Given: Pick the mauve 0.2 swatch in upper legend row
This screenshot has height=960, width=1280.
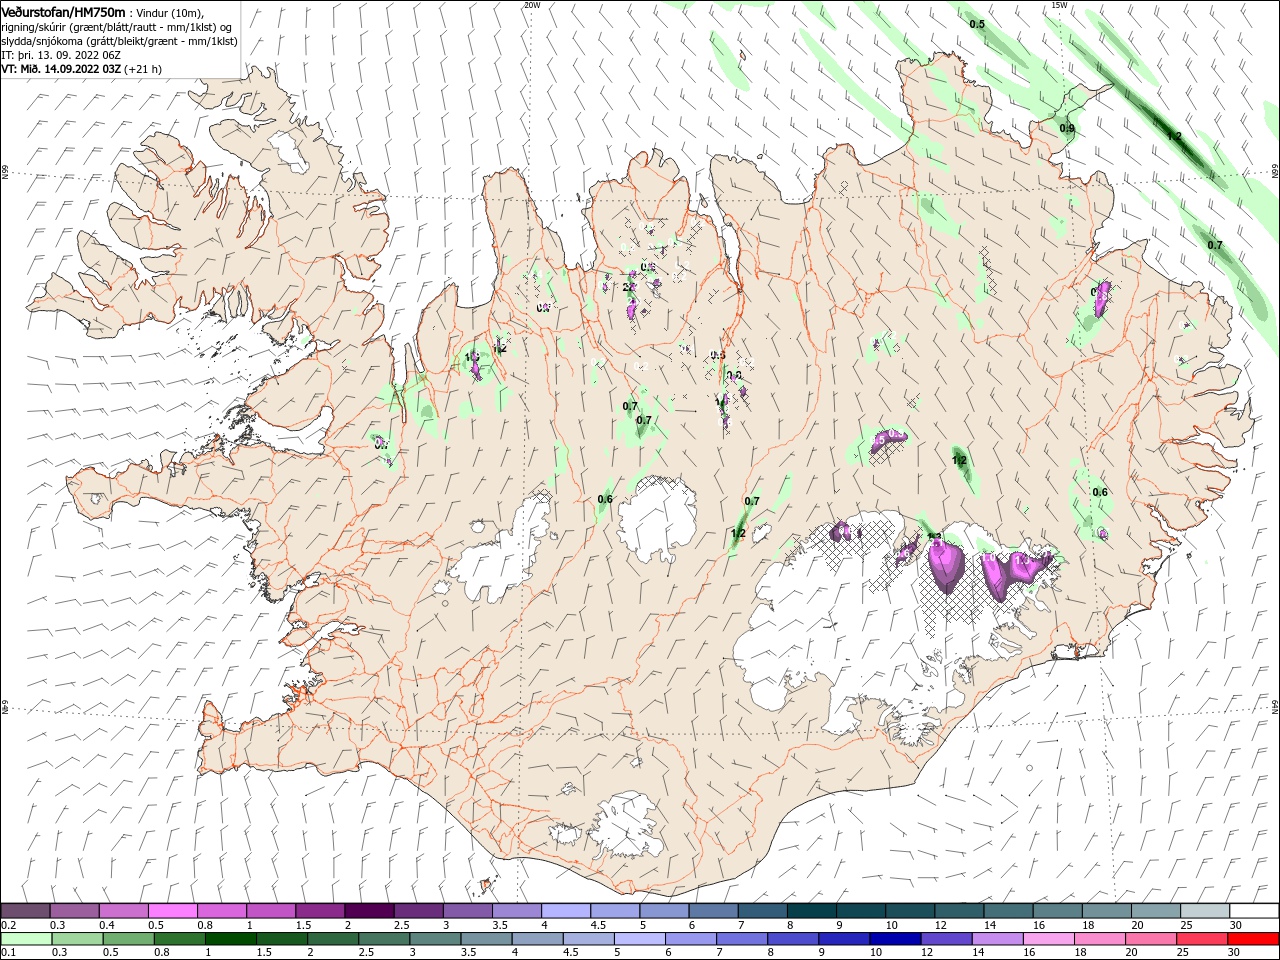Looking at the screenshot, I should pyautogui.click(x=25, y=911).
